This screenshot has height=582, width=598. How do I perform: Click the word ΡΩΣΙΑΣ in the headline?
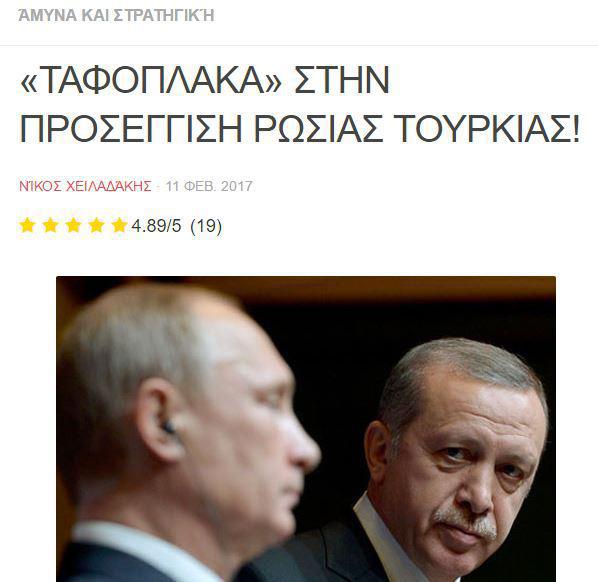tap(318, 129)
